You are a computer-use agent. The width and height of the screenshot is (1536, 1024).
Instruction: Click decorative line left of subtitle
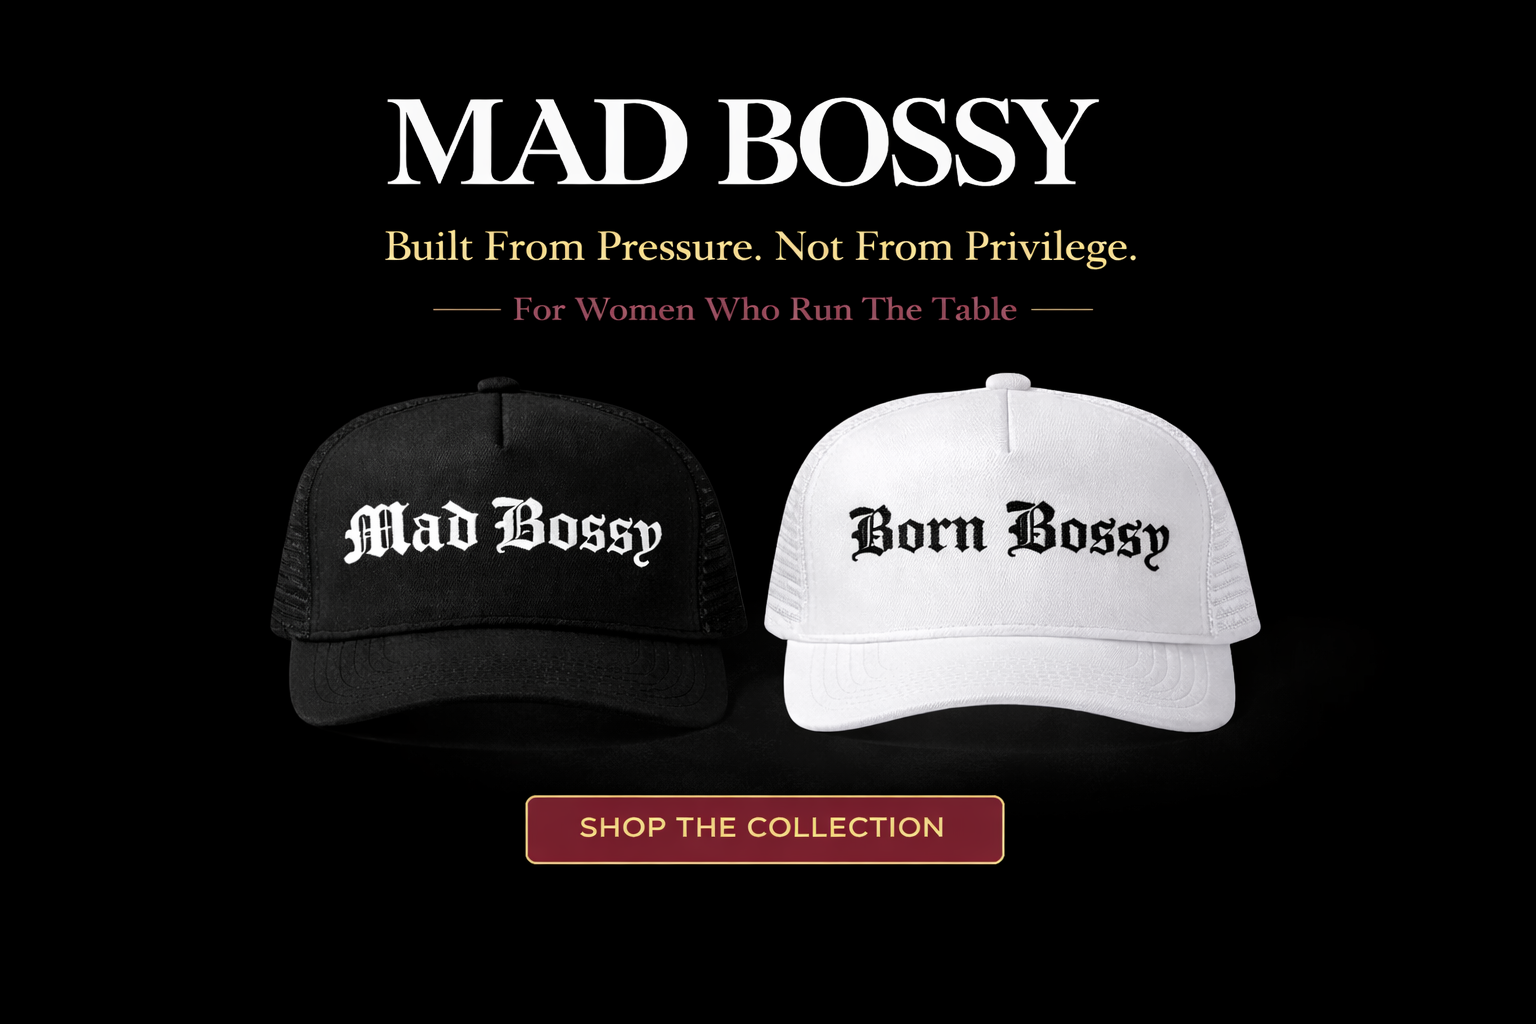click(x=467, y=310)
